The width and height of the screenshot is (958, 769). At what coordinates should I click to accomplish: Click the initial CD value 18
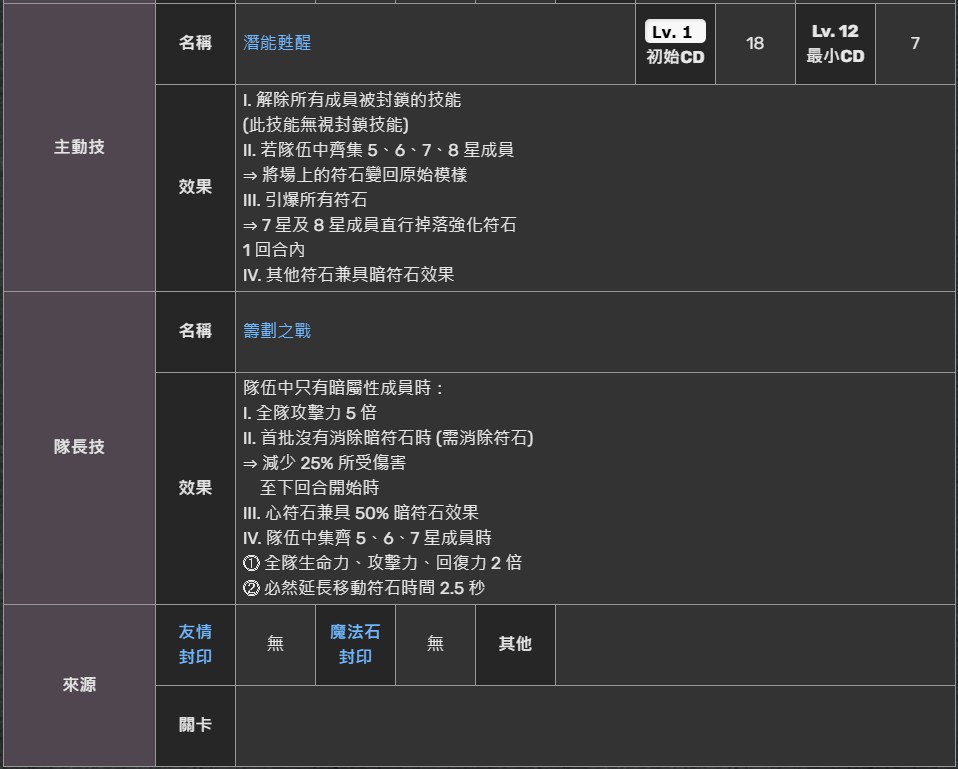755,43
